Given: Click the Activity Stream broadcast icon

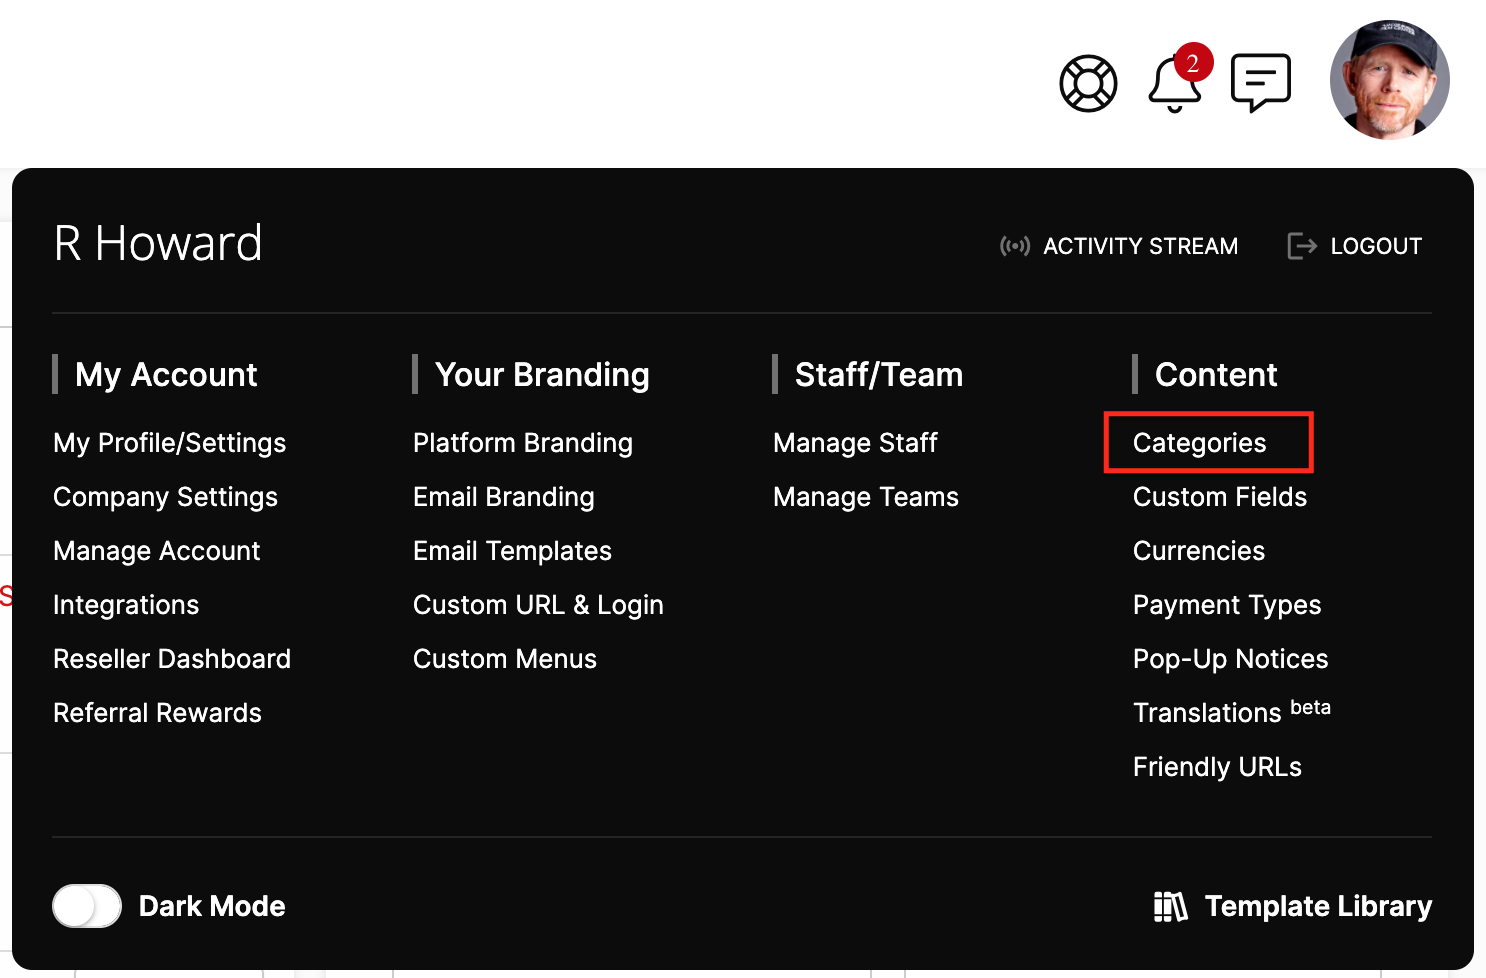Looking at the screenshot, I should [1014, 246].
